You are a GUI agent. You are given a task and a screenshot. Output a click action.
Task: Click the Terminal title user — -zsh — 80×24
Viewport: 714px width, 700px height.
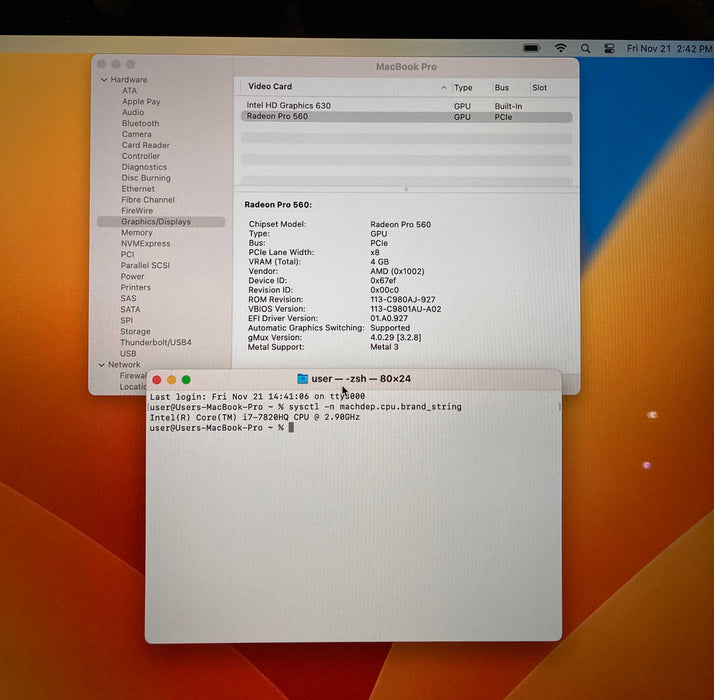[x=361, y=378]
